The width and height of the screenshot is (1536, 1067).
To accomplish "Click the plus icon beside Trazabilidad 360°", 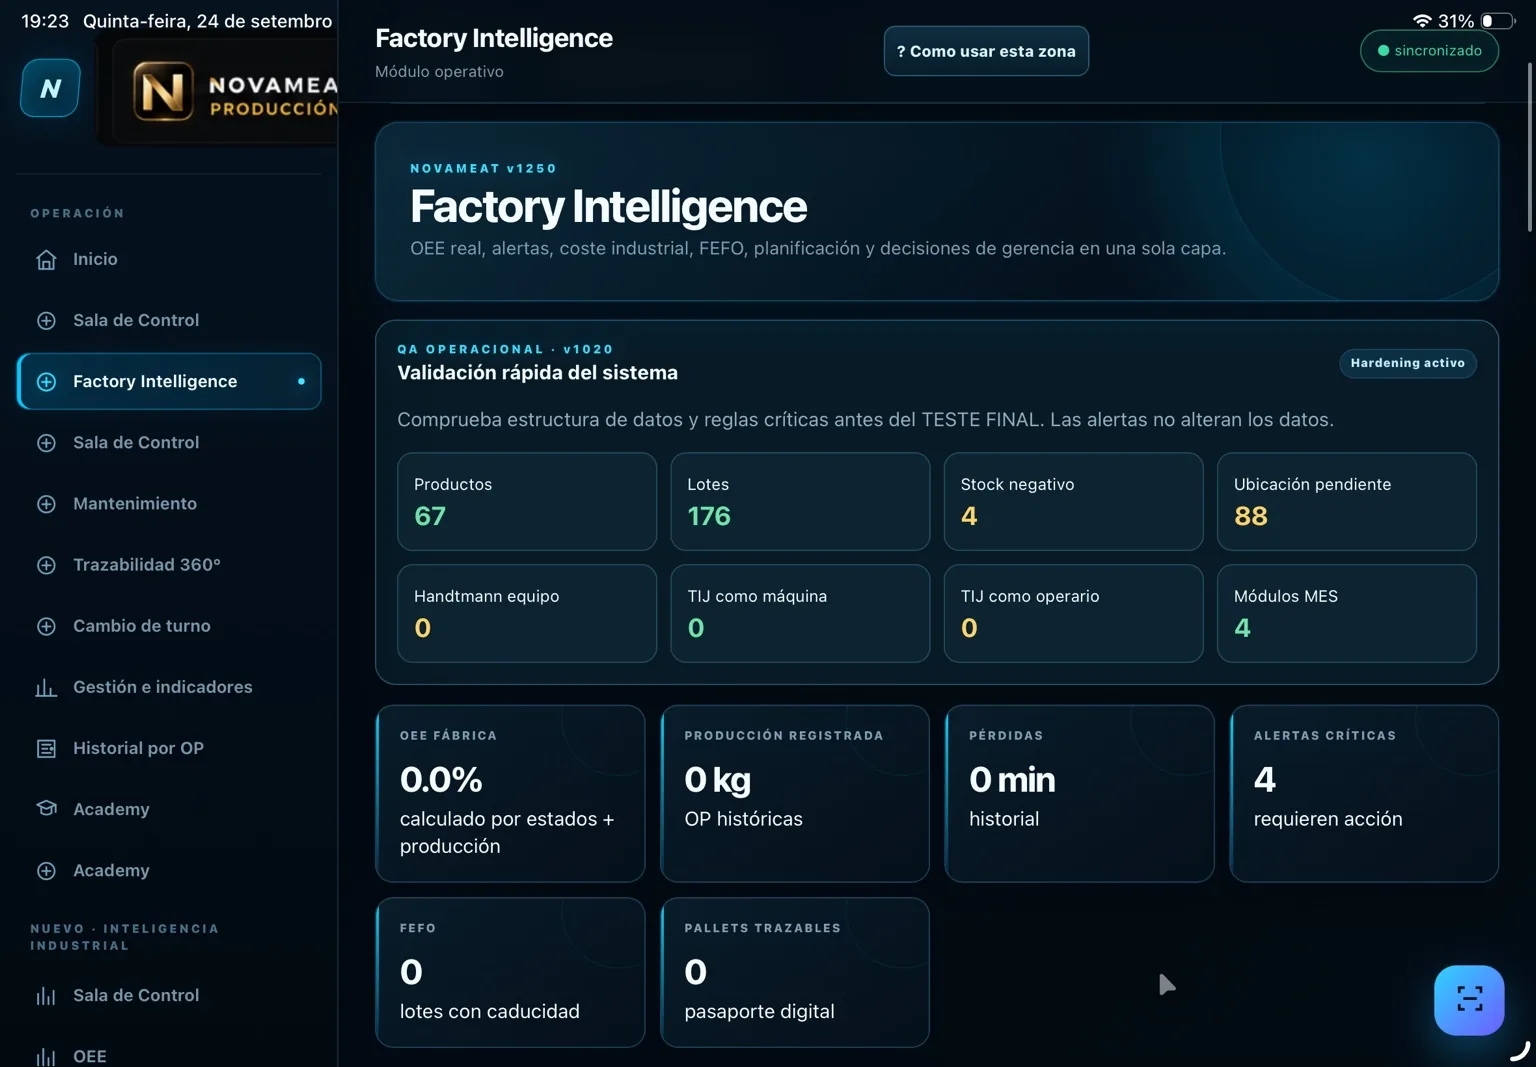I will [x=46, y=565].
